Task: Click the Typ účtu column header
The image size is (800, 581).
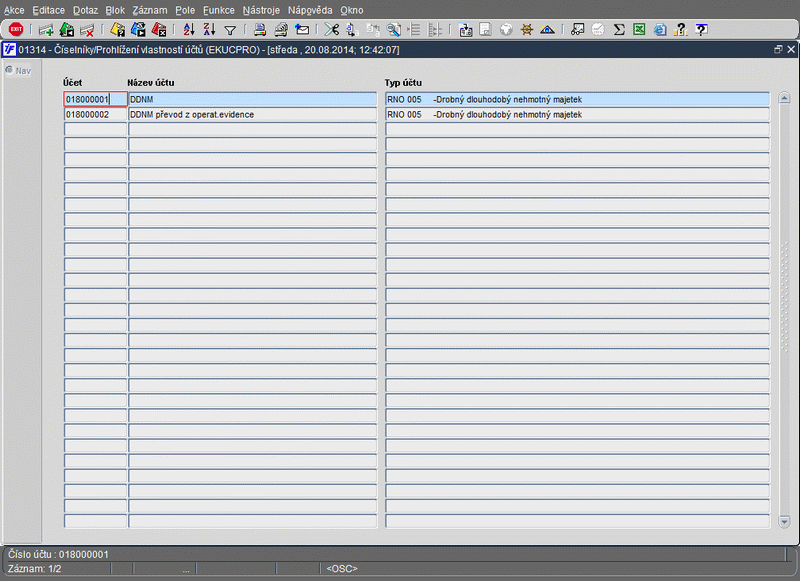Action: point(403,83)
